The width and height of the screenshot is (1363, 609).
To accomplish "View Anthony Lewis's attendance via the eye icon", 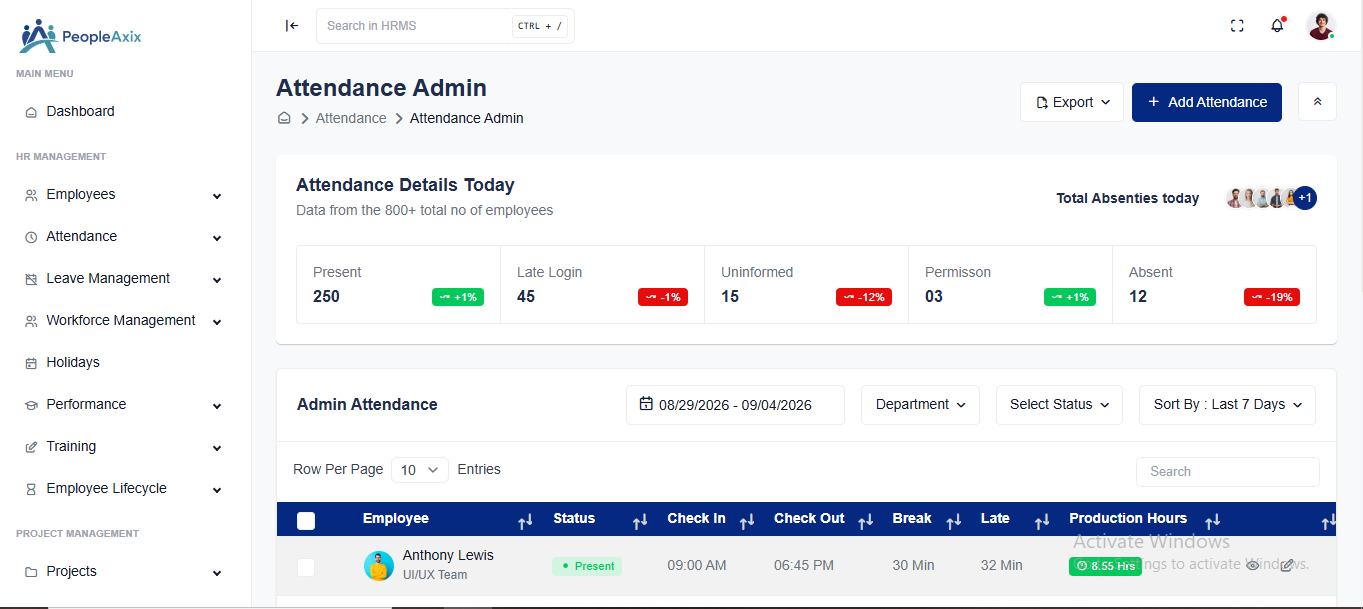I will click(x=1252, y=565).
